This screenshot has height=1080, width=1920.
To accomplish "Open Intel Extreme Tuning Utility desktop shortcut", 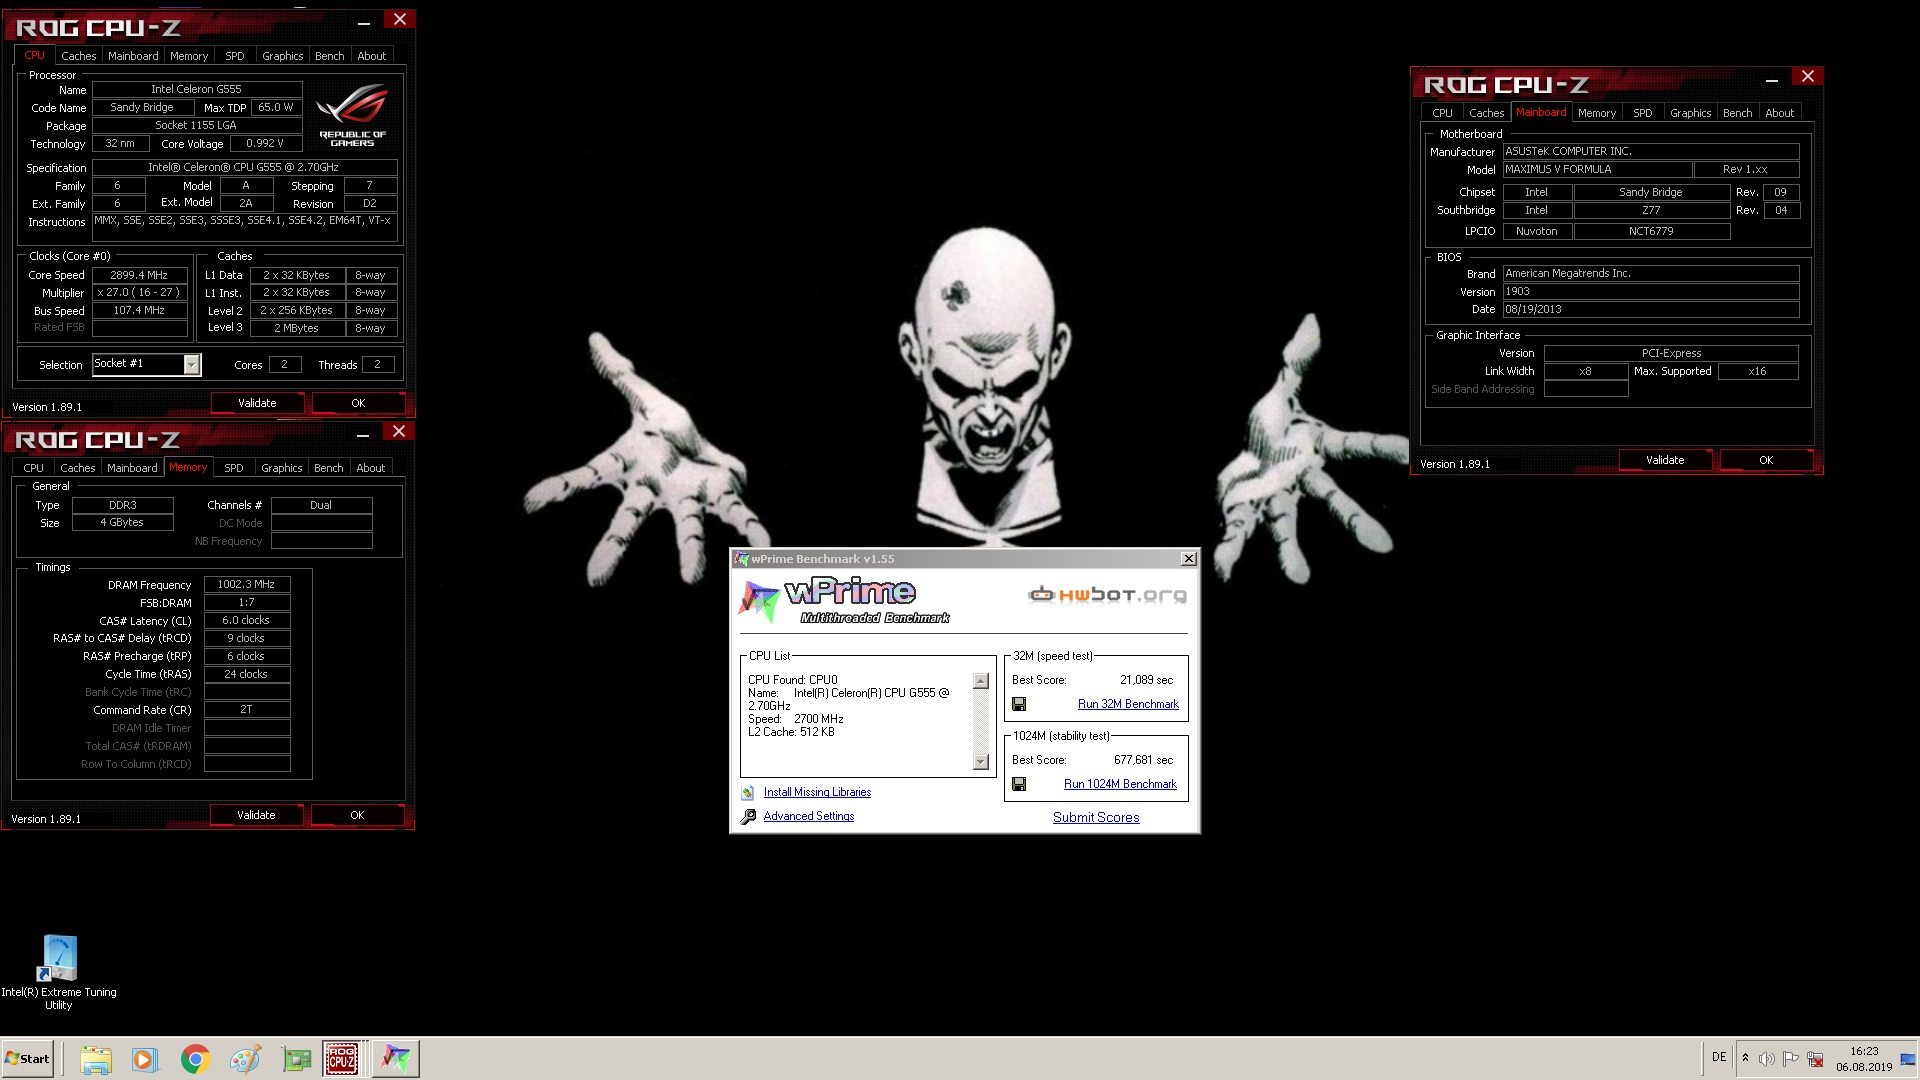I will point(58,973).
